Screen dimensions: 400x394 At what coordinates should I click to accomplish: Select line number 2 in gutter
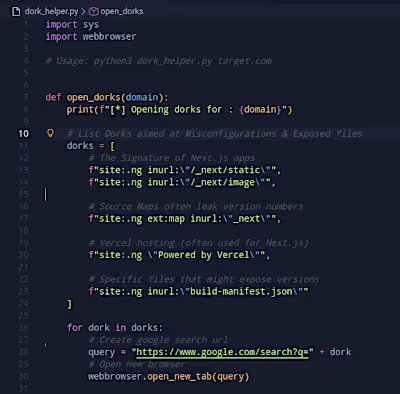(26, 37)
